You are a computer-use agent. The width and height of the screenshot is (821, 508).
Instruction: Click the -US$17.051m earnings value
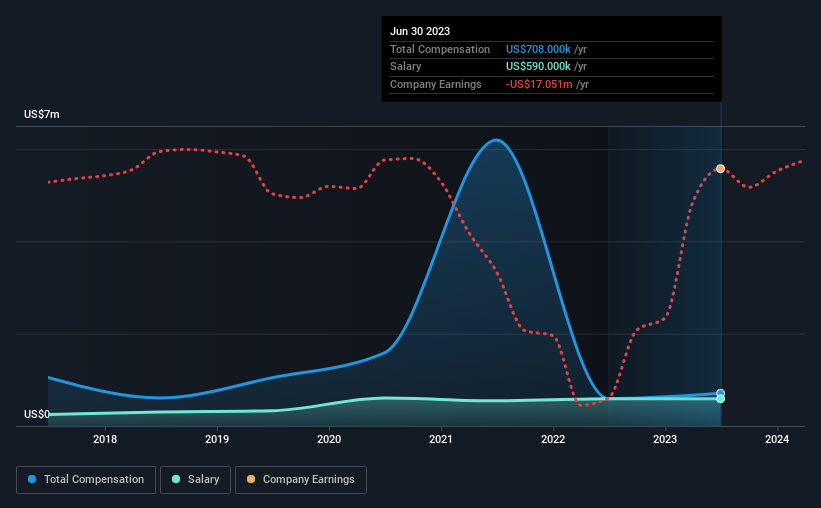click(539, 84)
